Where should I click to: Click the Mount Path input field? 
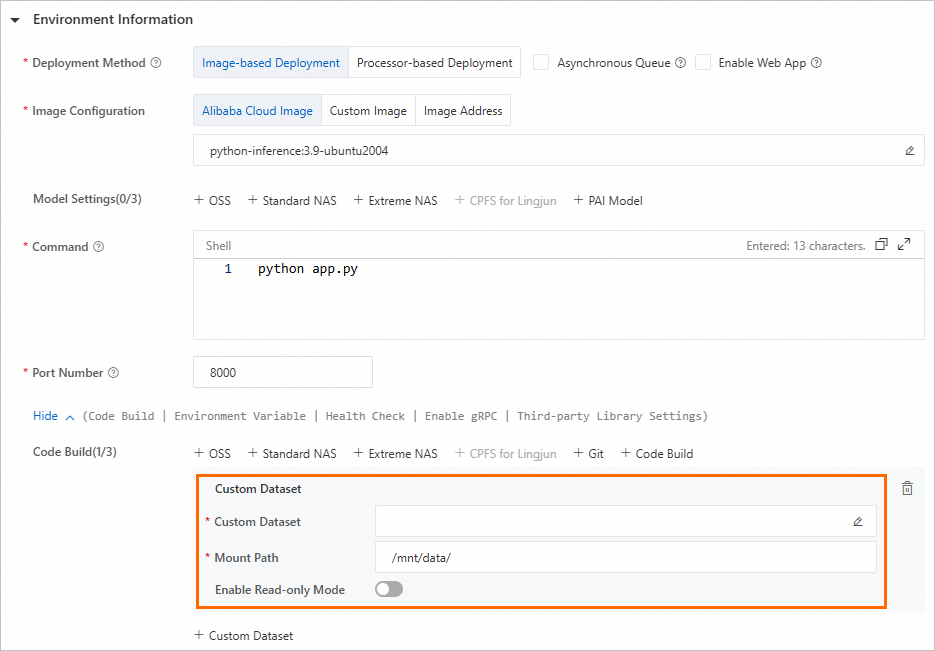coord(625,557)
